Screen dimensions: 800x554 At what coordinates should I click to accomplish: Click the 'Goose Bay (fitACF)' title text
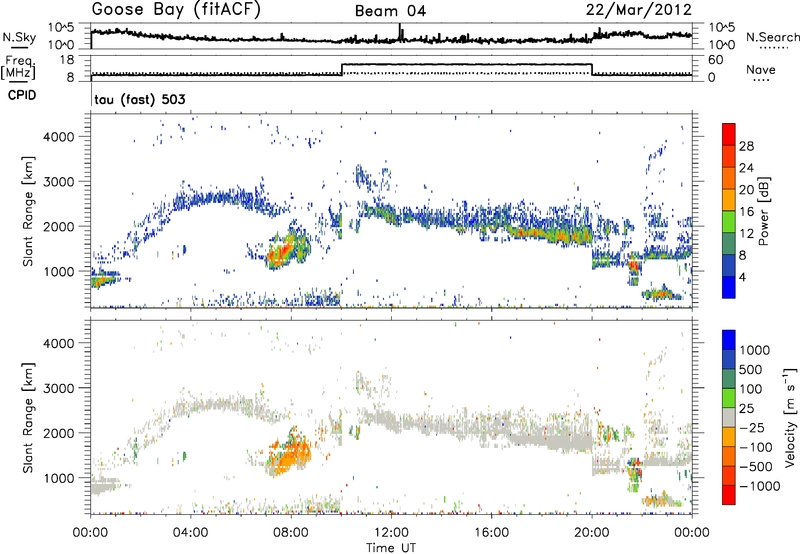[176, 10]
